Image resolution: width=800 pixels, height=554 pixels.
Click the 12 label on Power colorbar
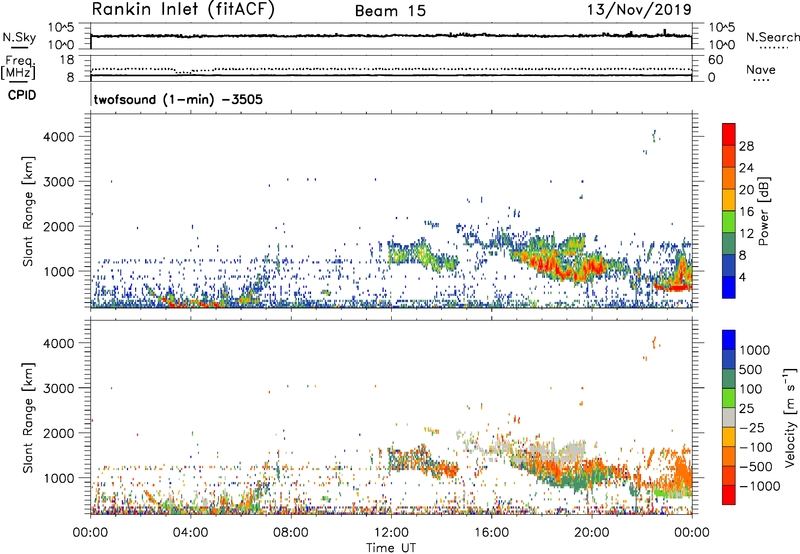[x=746, y=233]
